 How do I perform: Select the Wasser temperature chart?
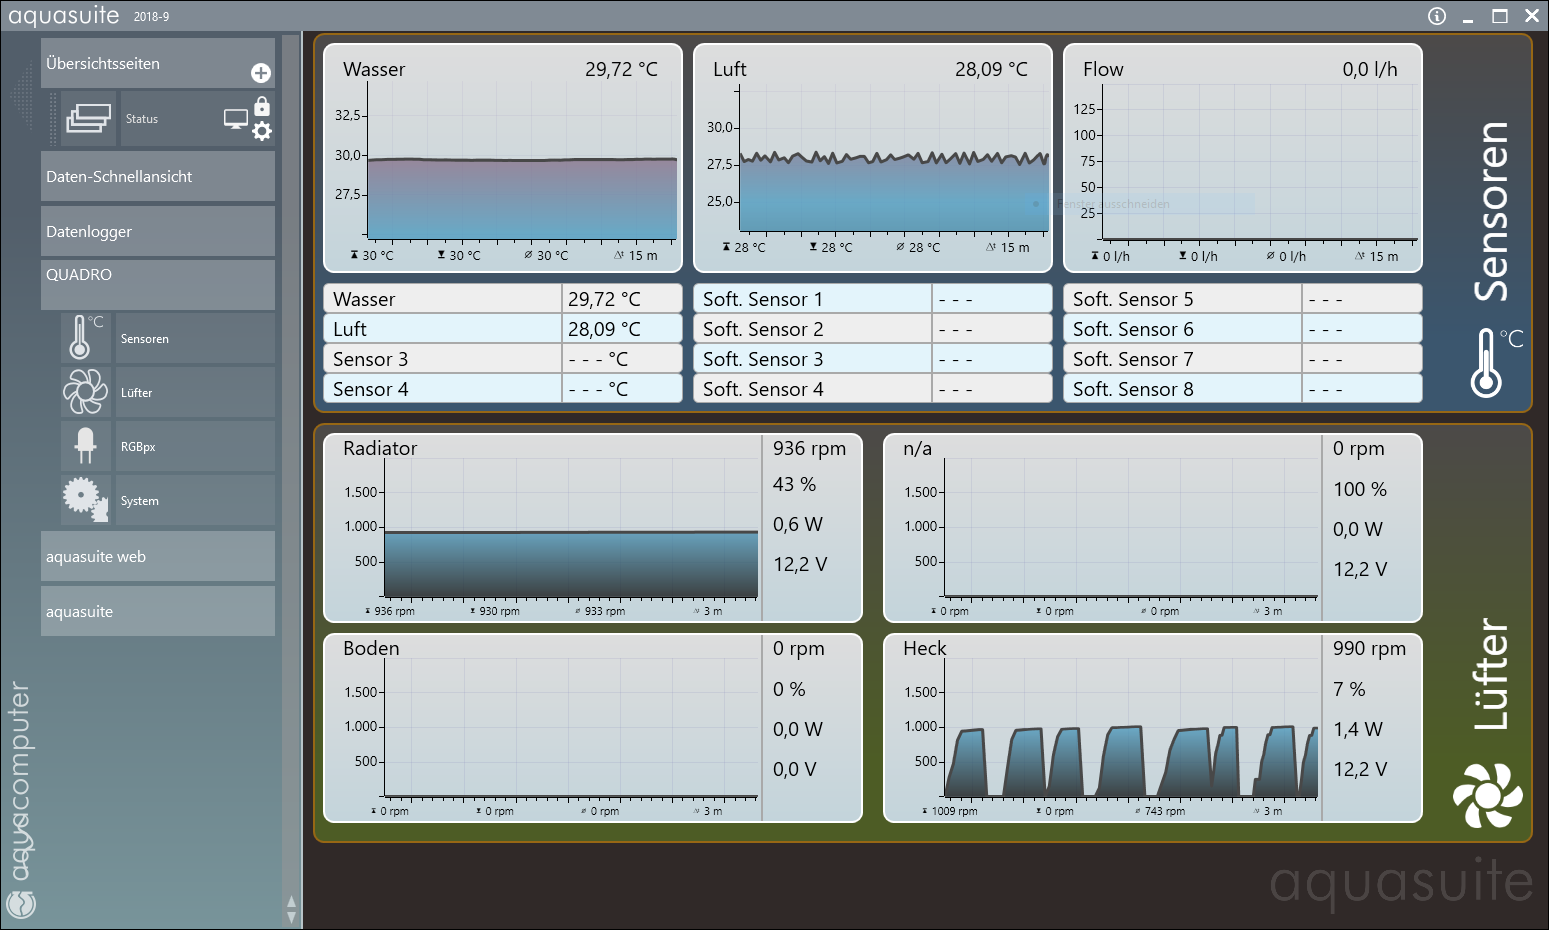tap(503, 158)
